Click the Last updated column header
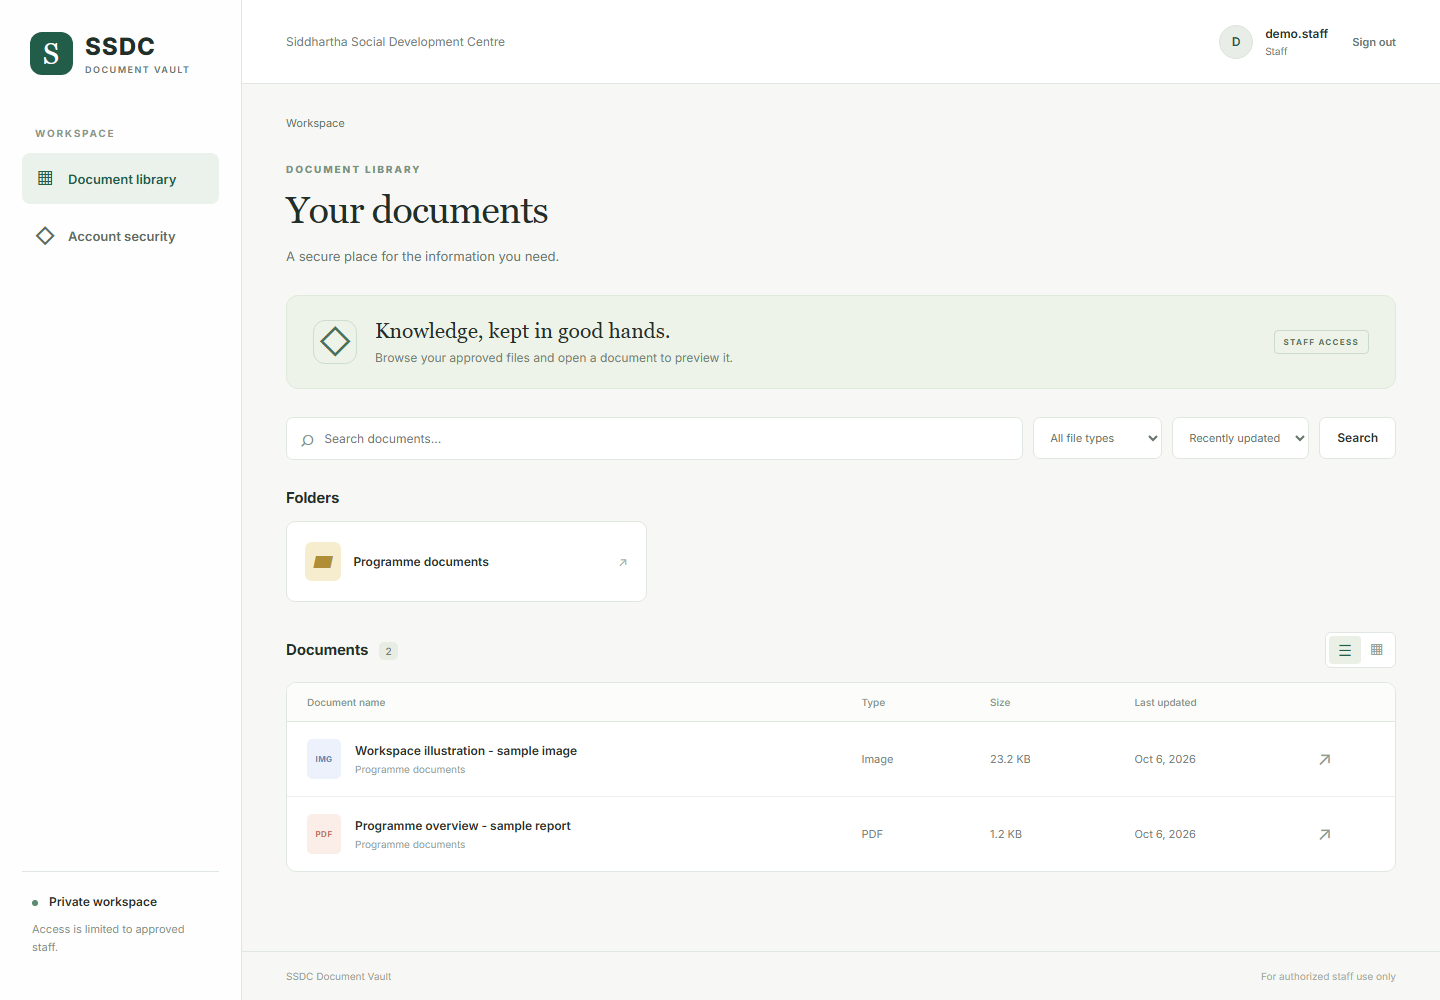The width and height of the screenshot is (1440, 1000). (1165, 703)
